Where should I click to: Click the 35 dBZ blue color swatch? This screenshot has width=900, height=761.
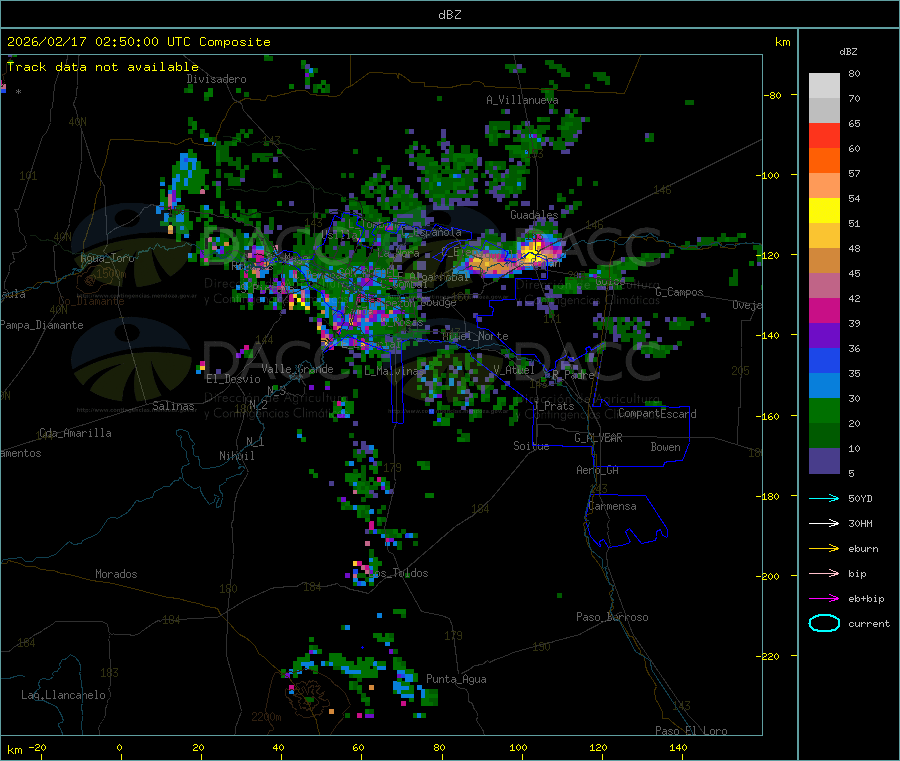coord(824,360)
